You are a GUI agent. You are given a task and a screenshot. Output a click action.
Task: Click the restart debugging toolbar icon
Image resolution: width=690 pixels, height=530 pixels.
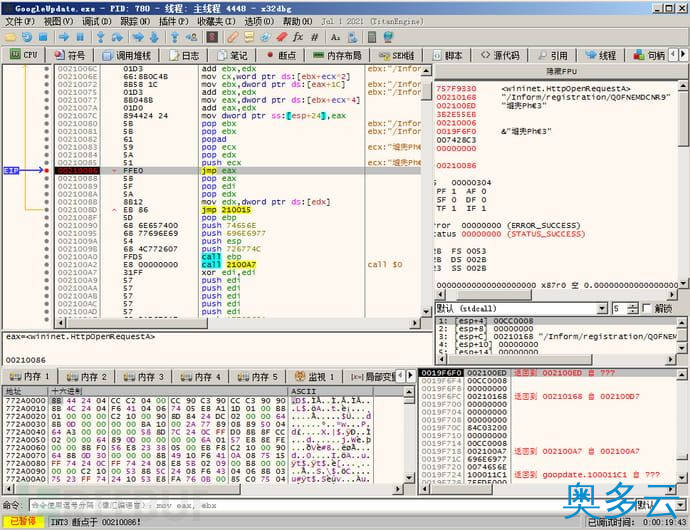(x=27, y=37)
